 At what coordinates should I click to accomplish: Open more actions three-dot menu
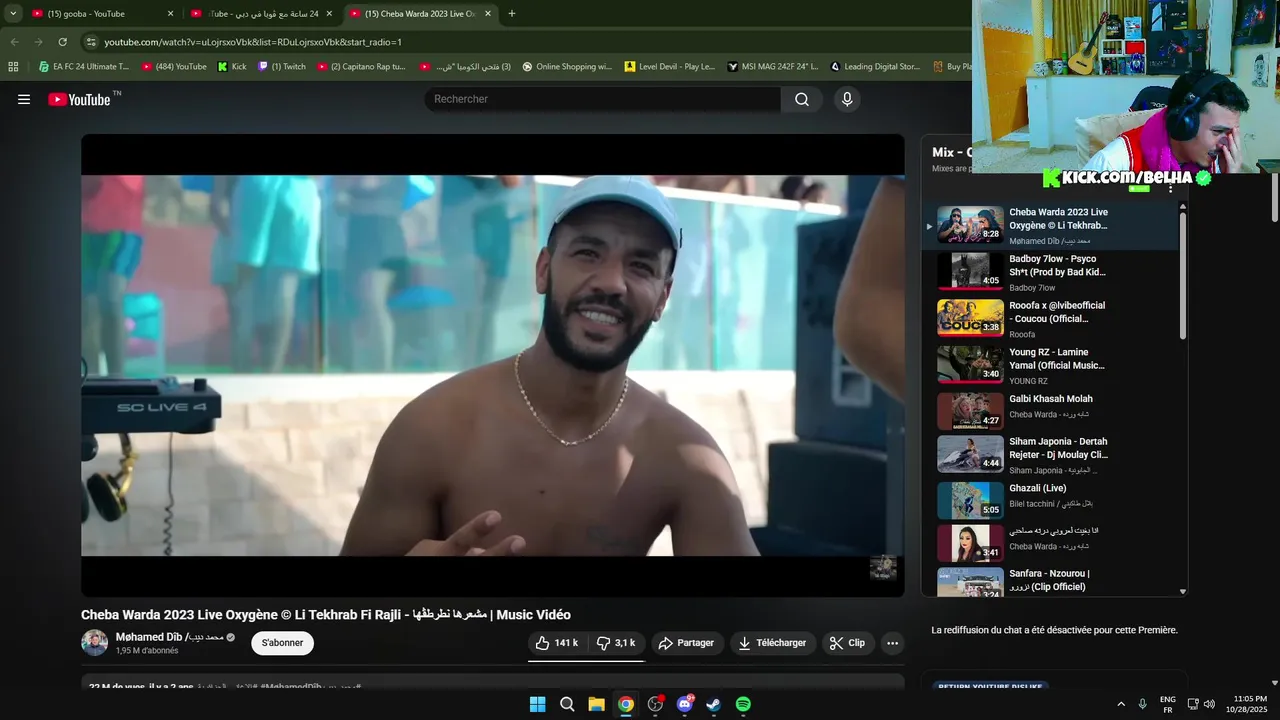[x=892, y=643]
